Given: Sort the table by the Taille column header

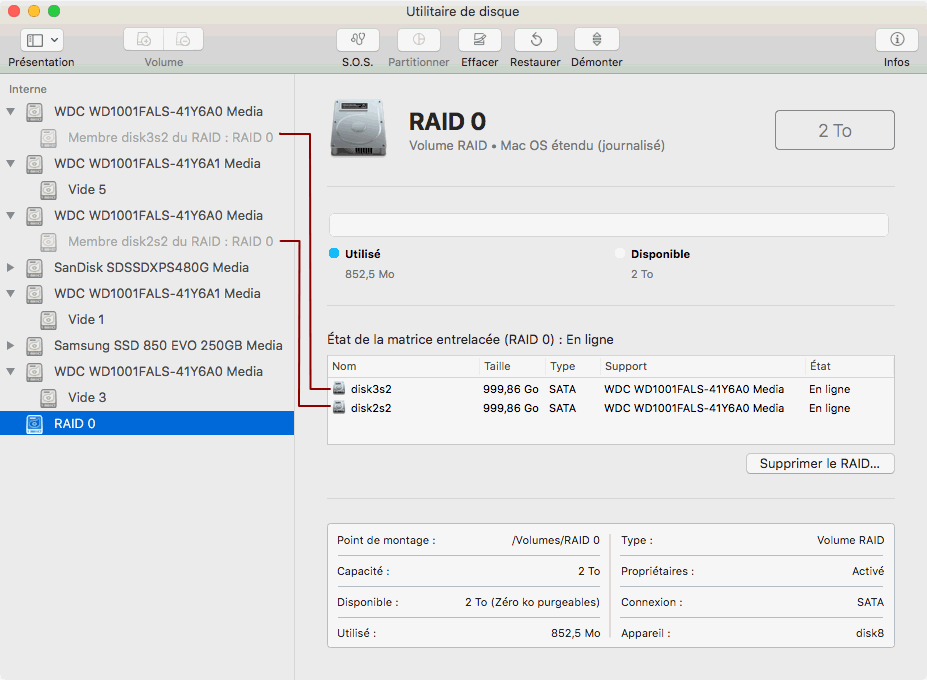Looking at the screenshot, I should (x=512, y=366).
